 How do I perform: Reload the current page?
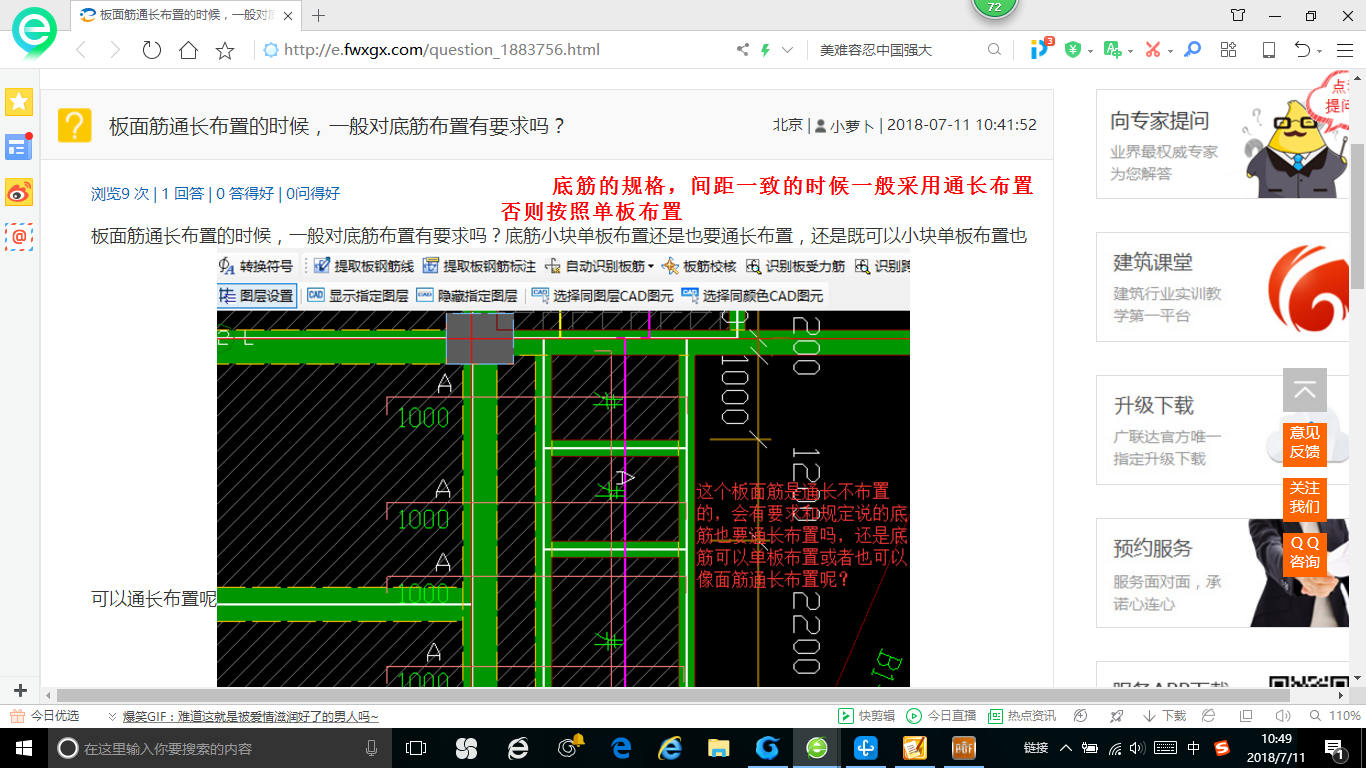tap(152, 50)
